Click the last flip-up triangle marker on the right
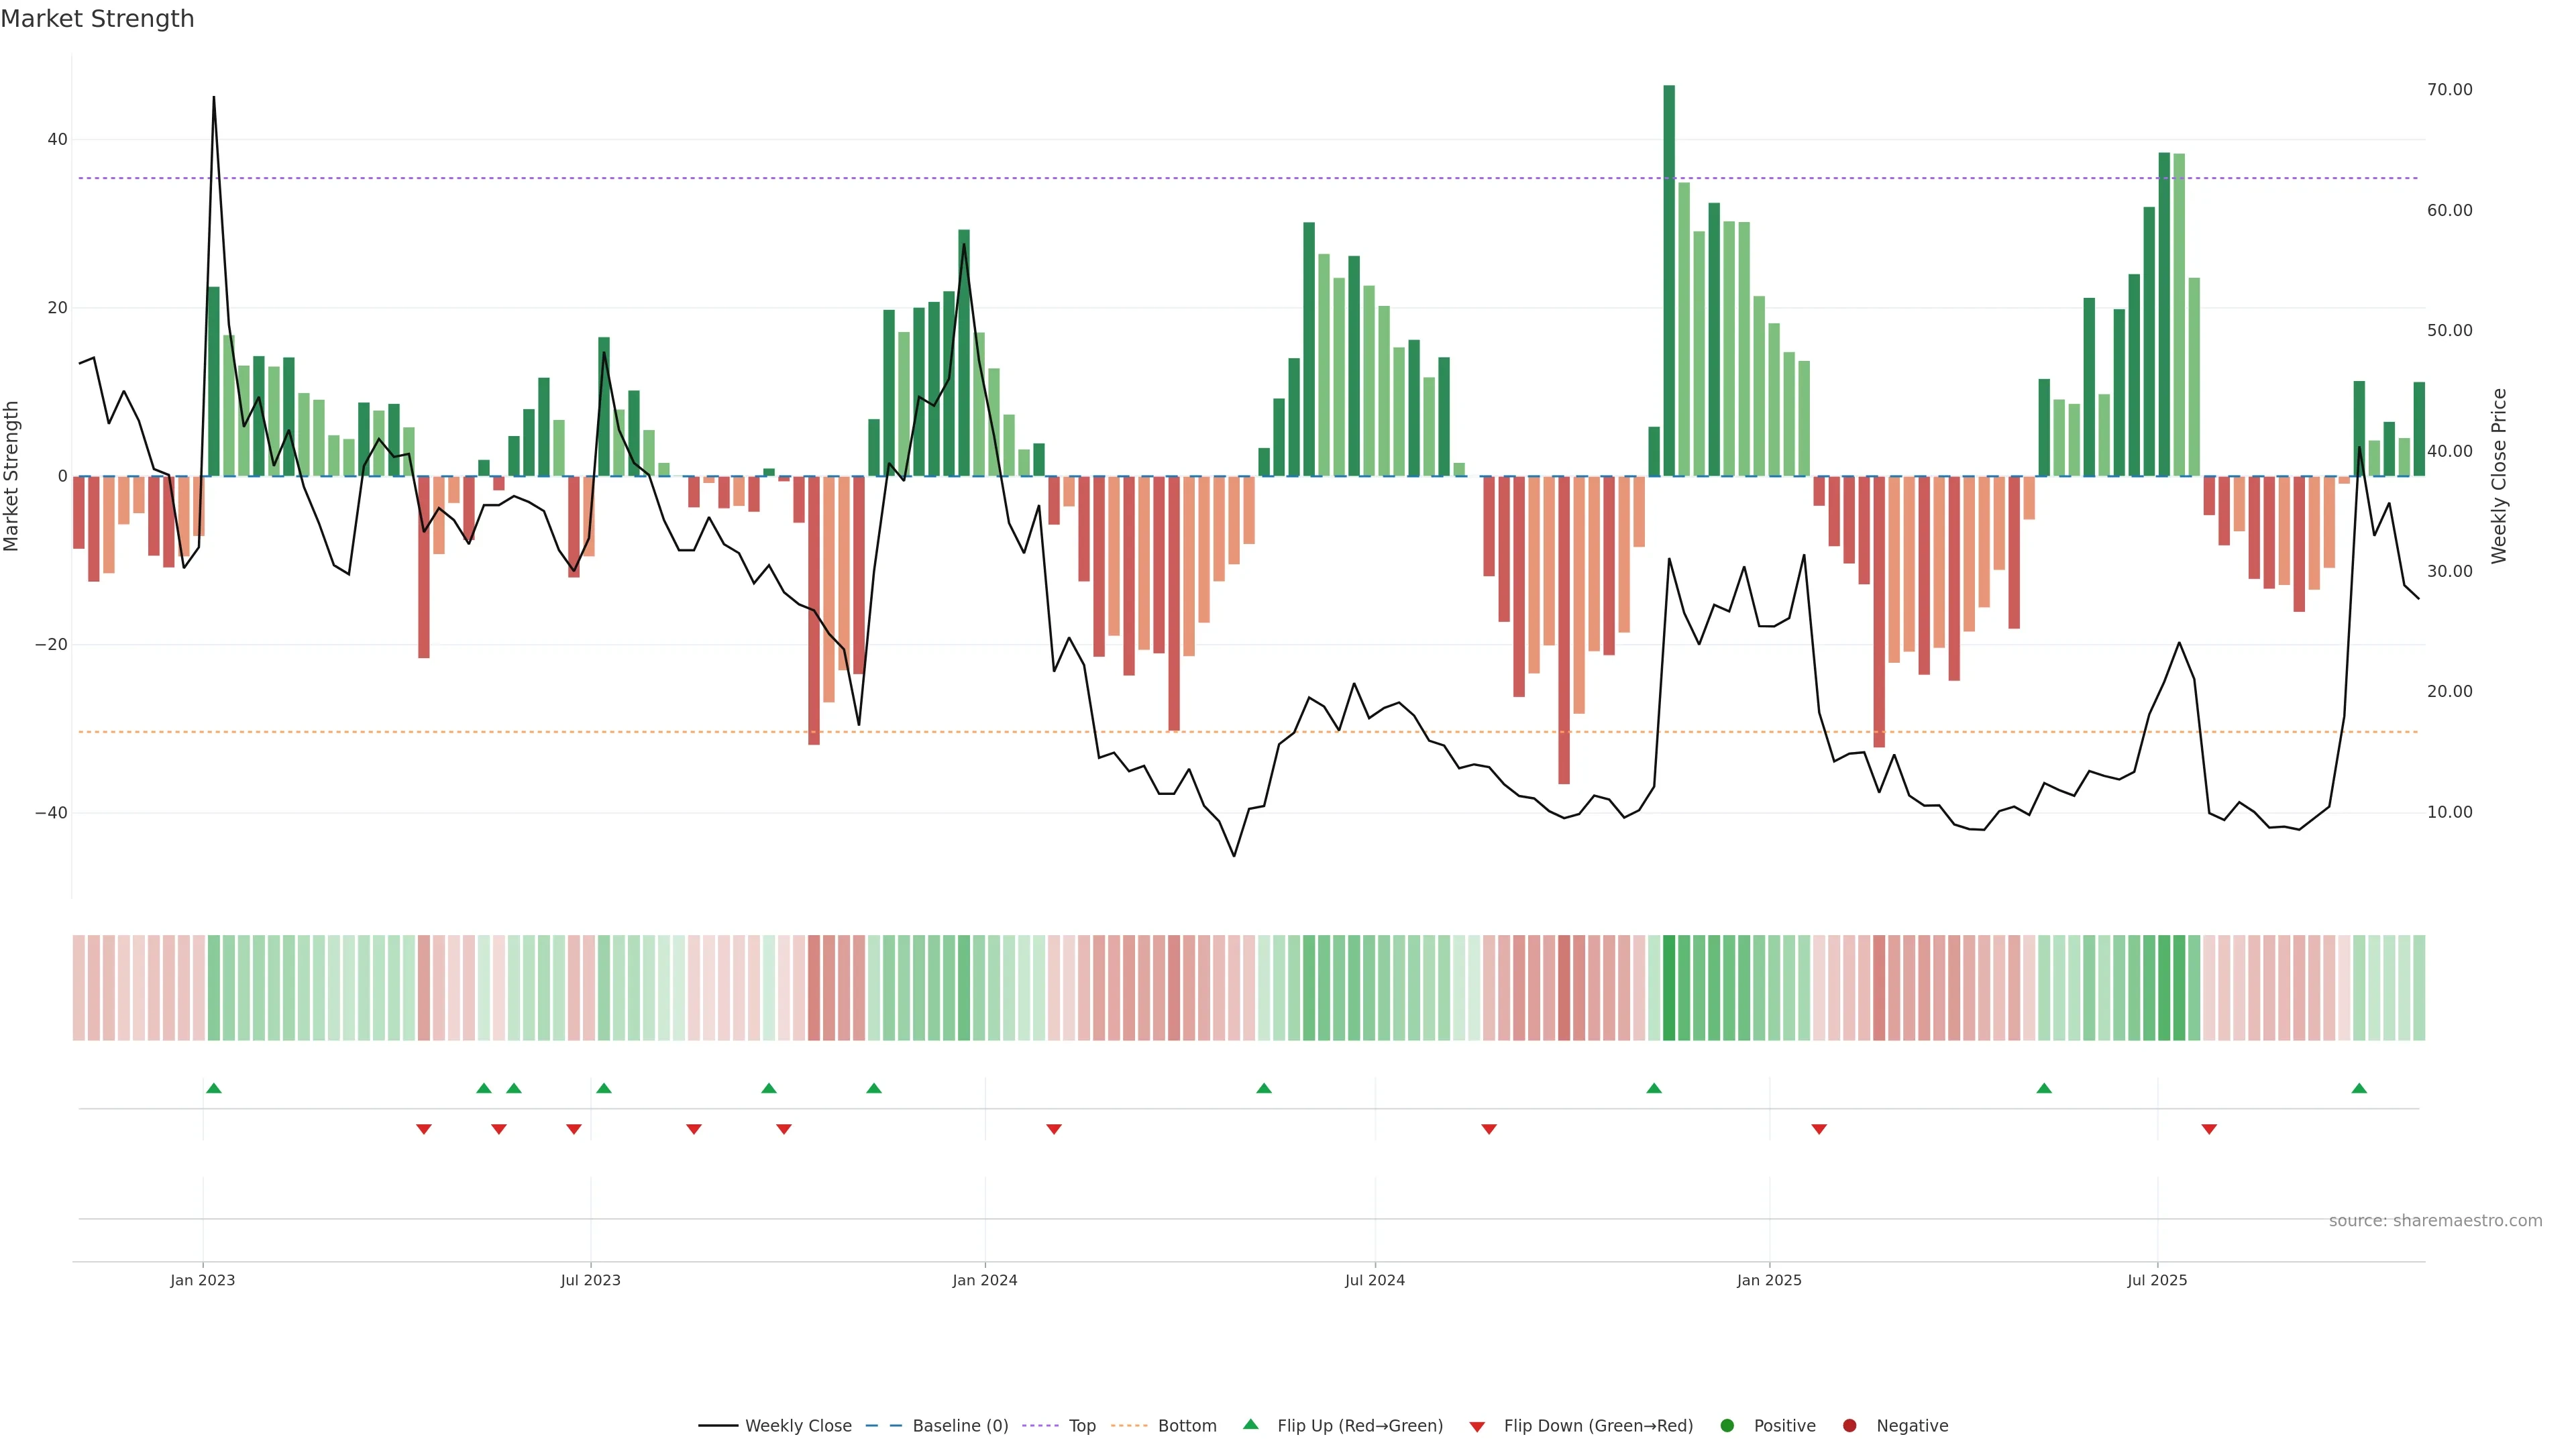Image resolution: width=2576 pixels, height=1449 pixels. 2359,1088
